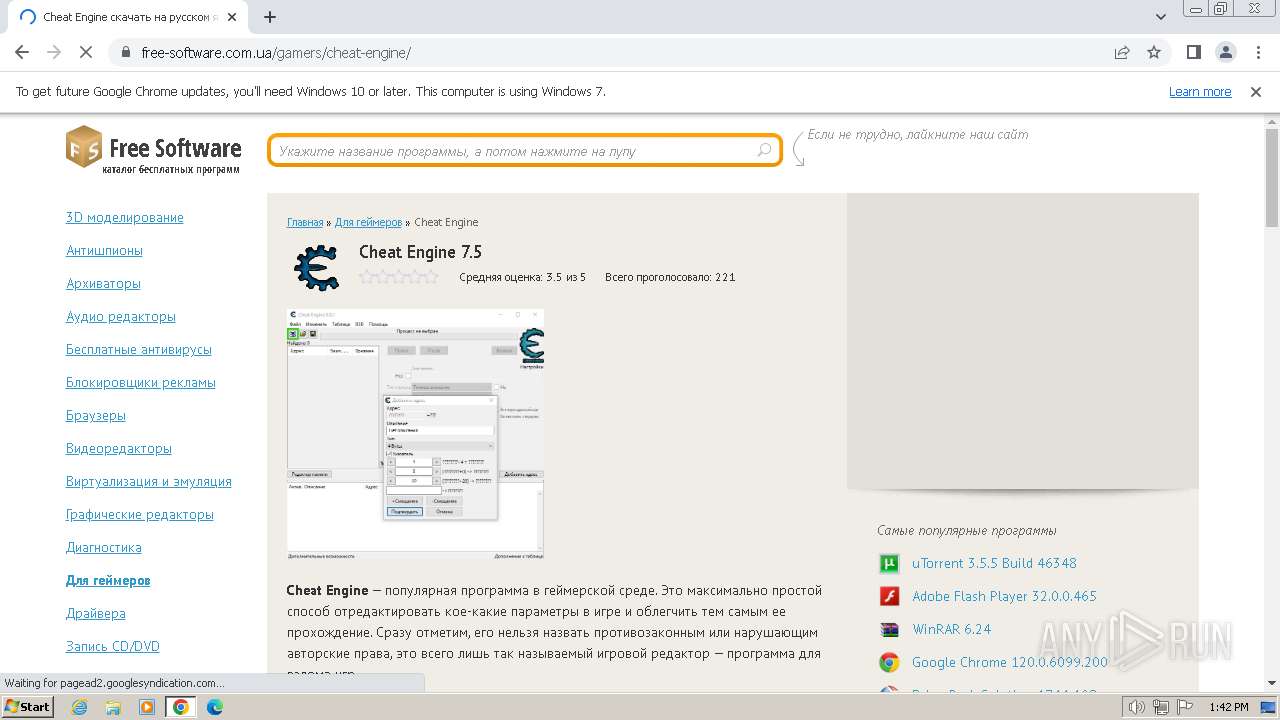Open the Chrome profile avatar
Viewport: 1280px width, 720px height.
tap(1225, 52)
